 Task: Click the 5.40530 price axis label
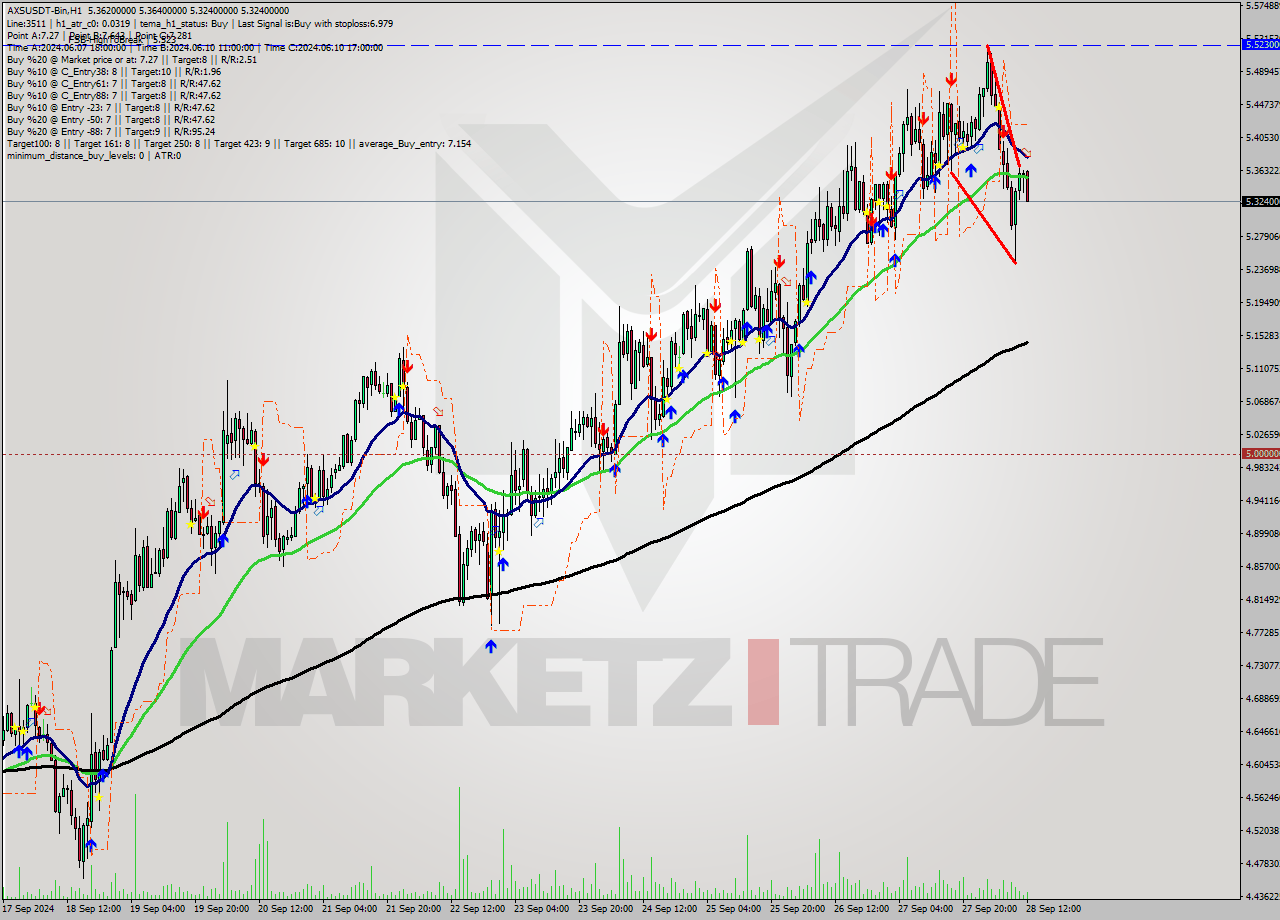[x=1262, y=137]
